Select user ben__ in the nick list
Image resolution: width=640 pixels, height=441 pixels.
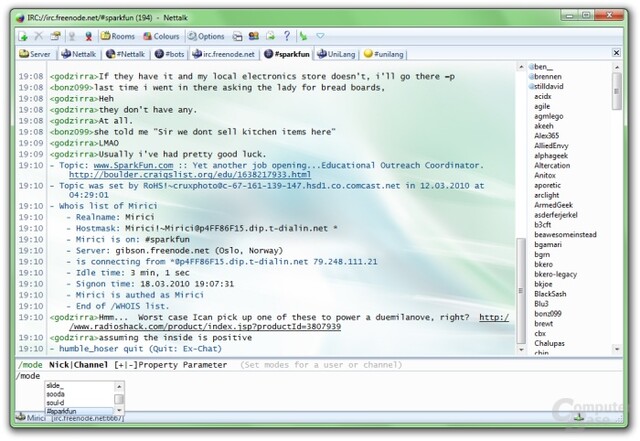(x=543, y=67)
